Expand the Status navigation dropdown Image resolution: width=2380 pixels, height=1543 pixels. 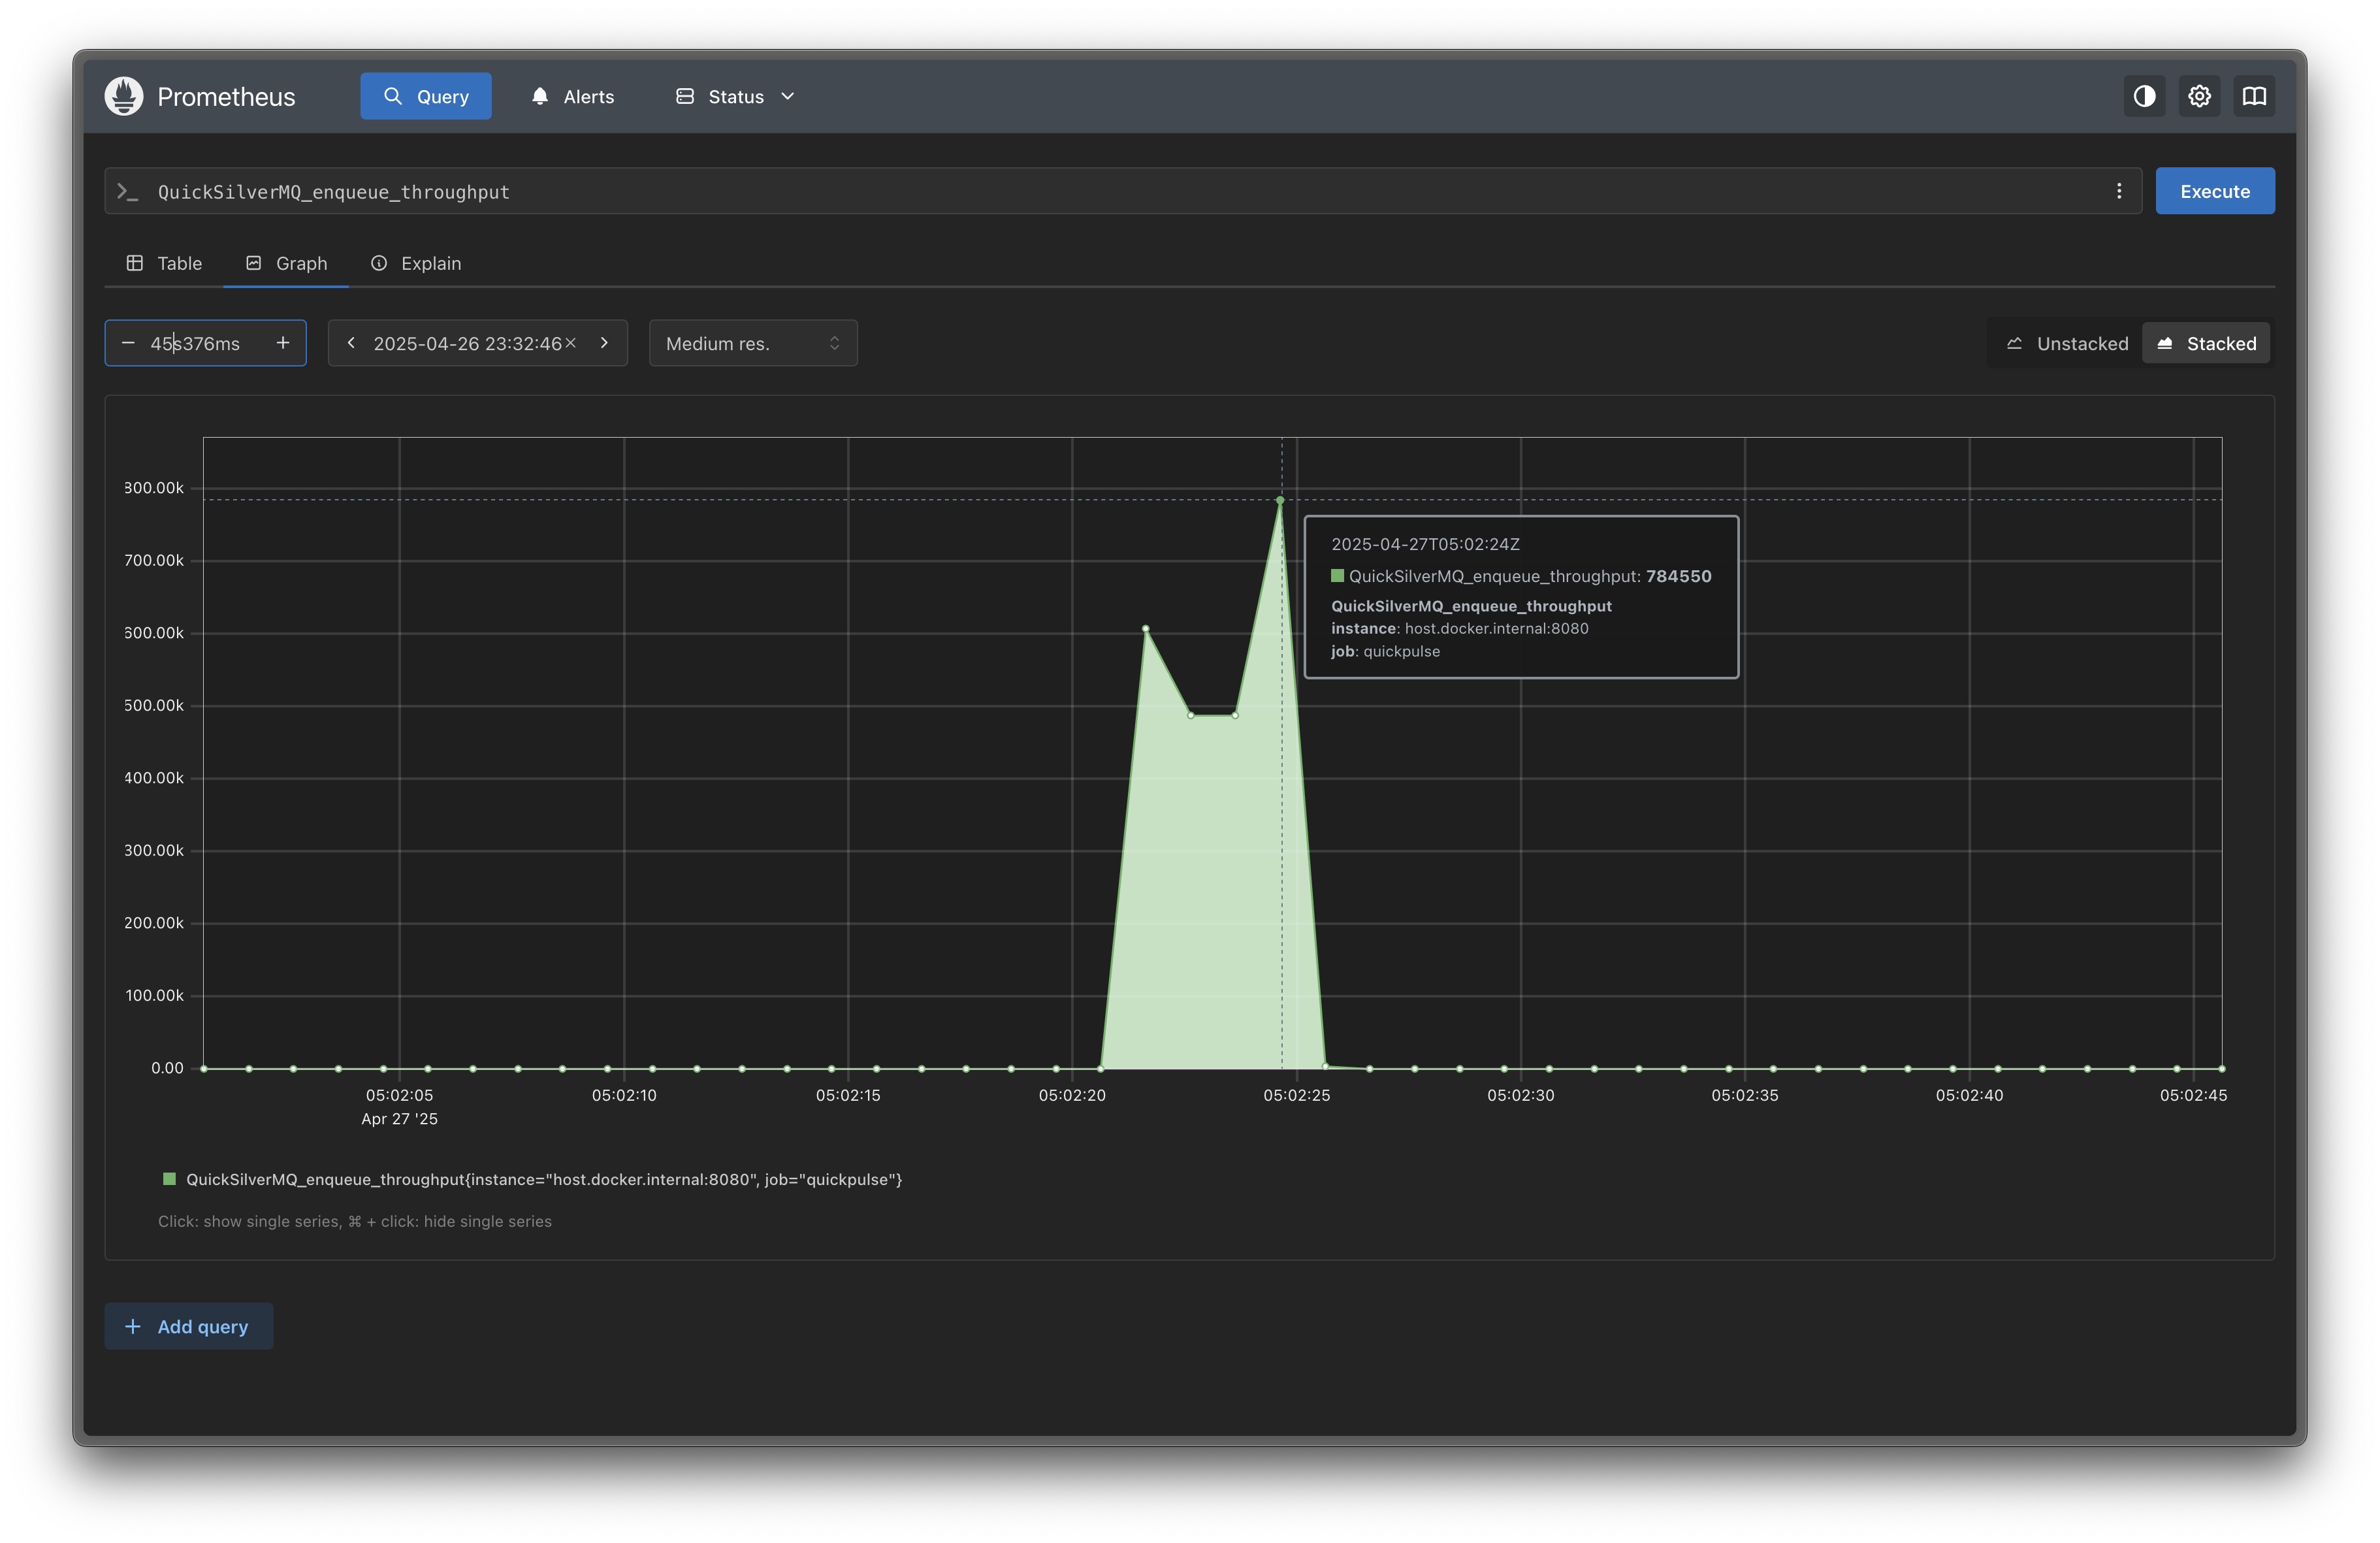734,95
